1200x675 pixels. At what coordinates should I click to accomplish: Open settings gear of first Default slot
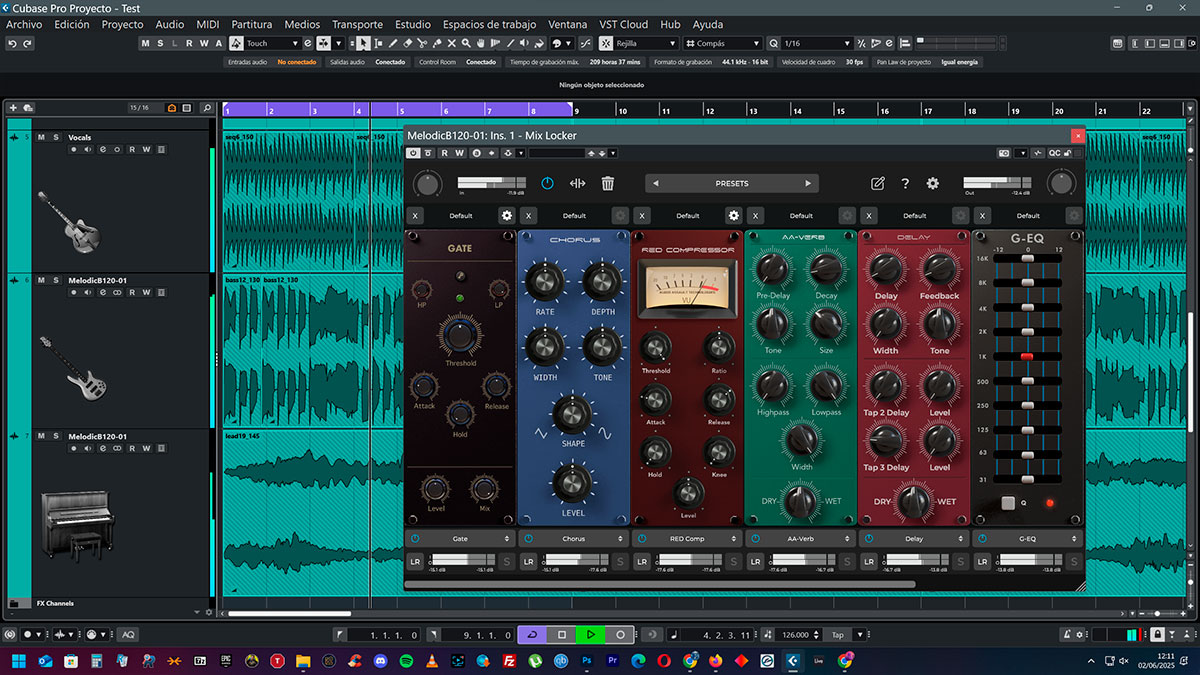point(507,215)
